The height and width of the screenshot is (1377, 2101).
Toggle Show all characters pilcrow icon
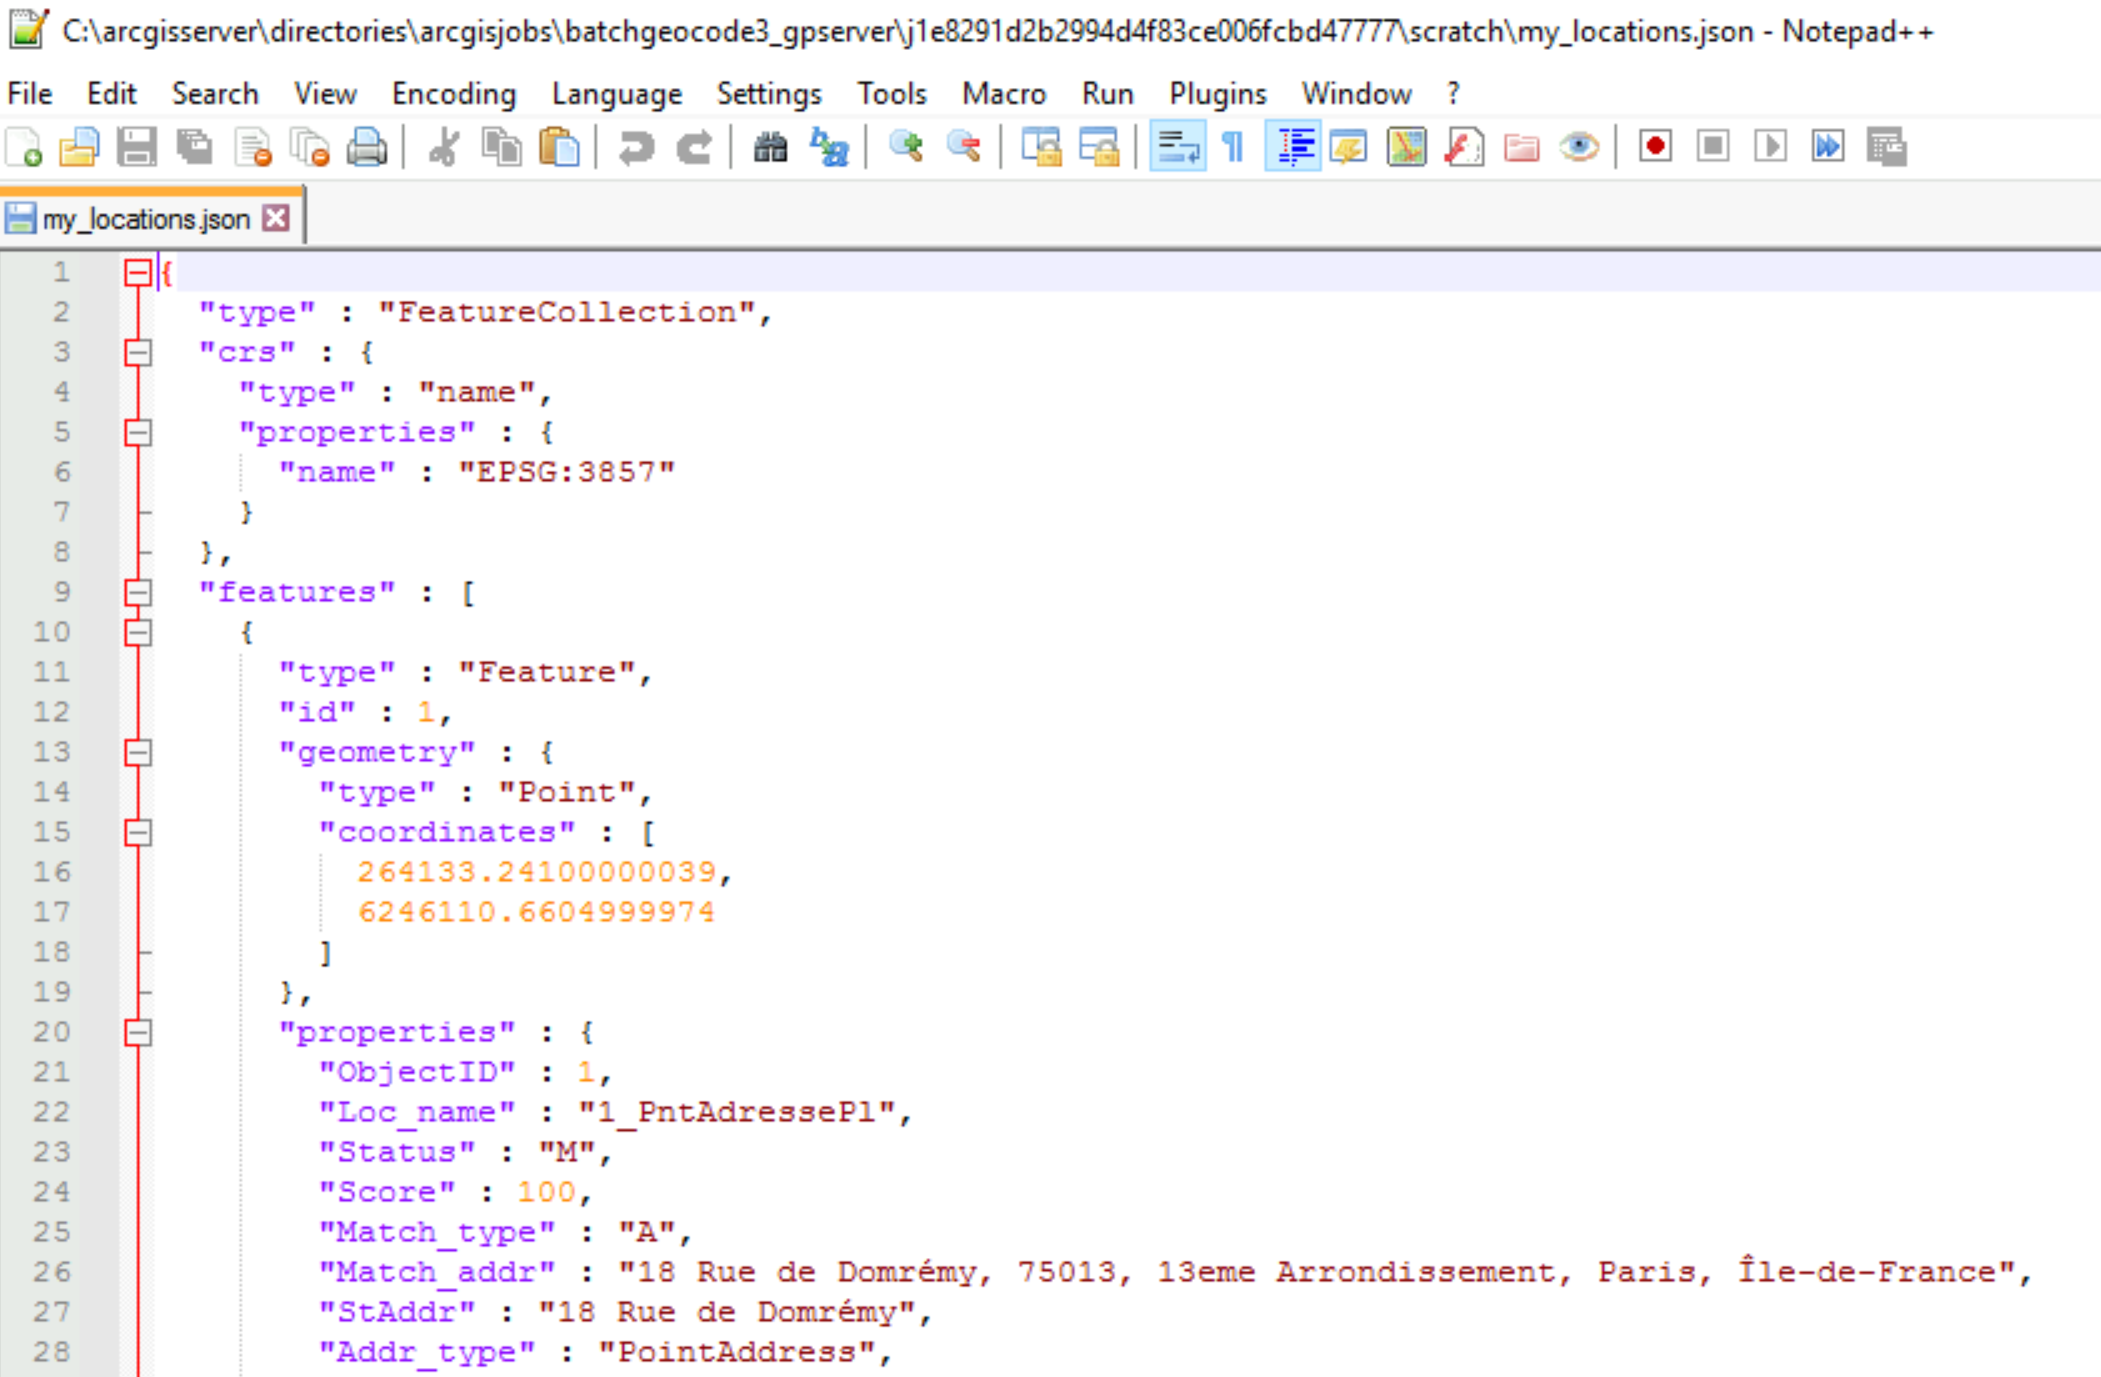click(x=1234, y=148)
